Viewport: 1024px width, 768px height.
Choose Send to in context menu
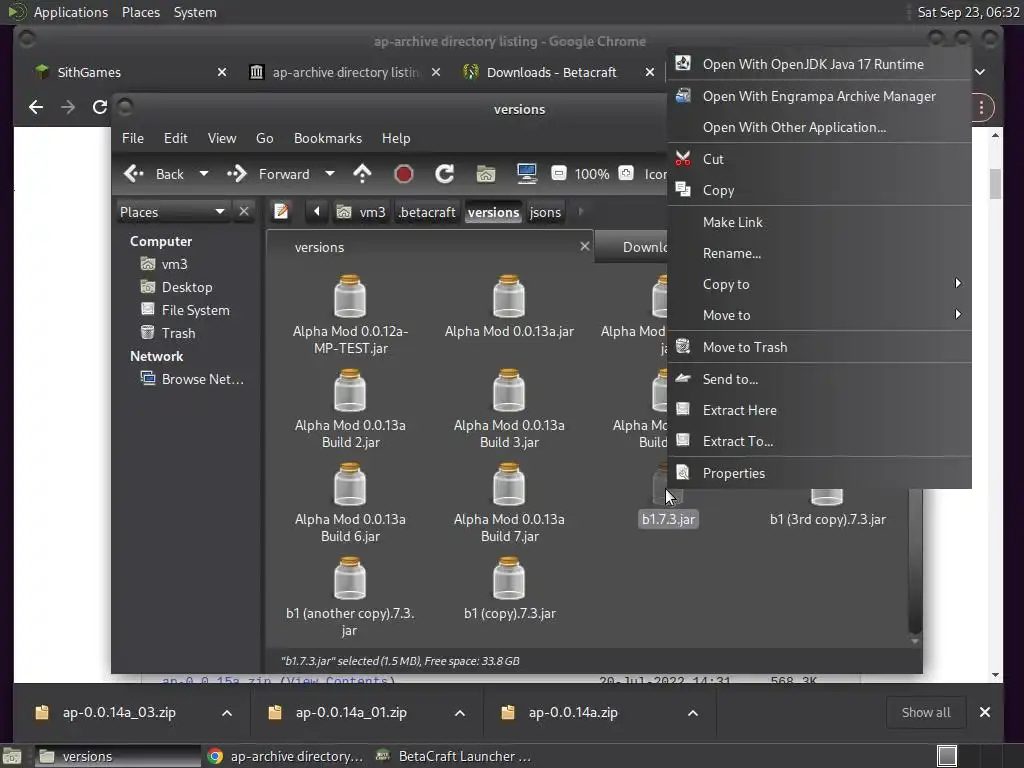(819, 379)
